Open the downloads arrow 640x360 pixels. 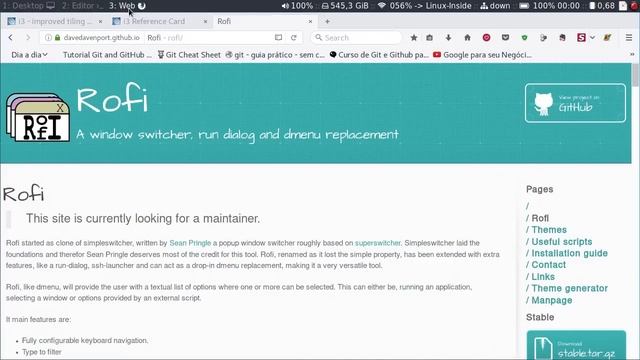(448, 38)
